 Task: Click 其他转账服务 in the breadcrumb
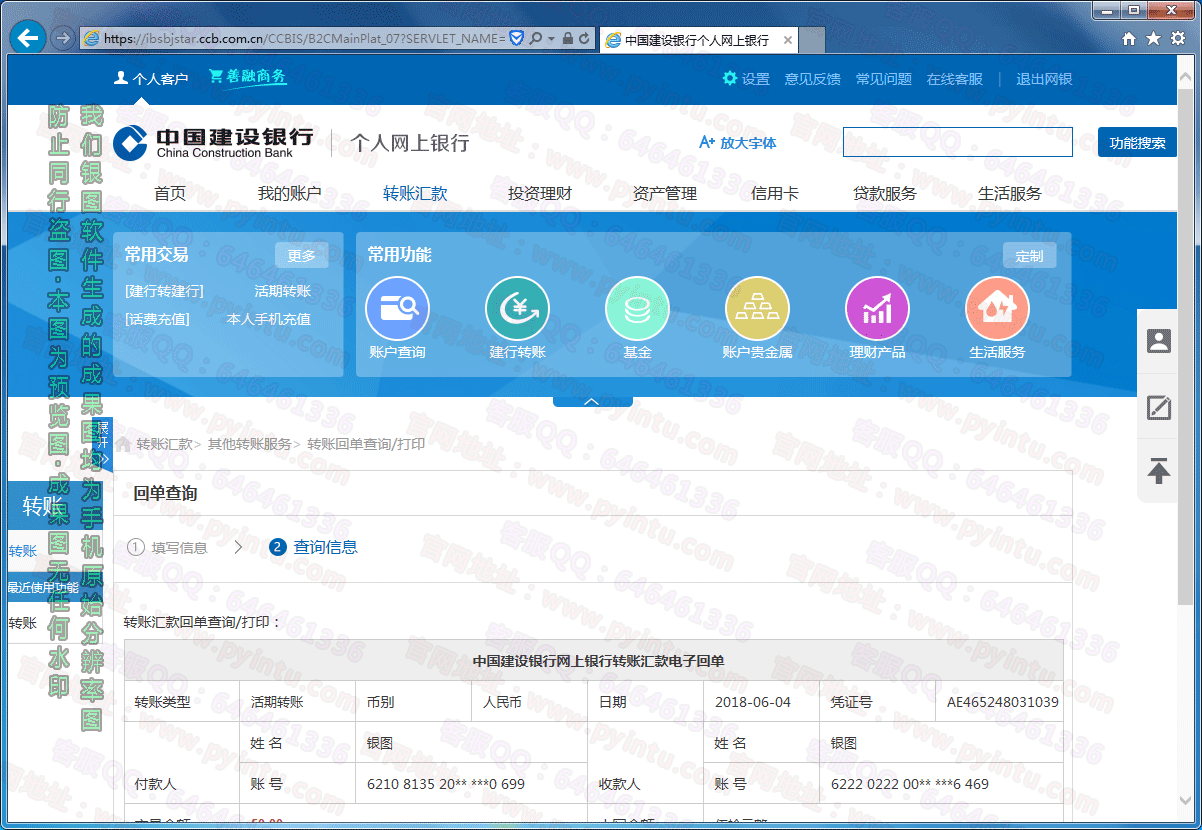pos(249,444)
